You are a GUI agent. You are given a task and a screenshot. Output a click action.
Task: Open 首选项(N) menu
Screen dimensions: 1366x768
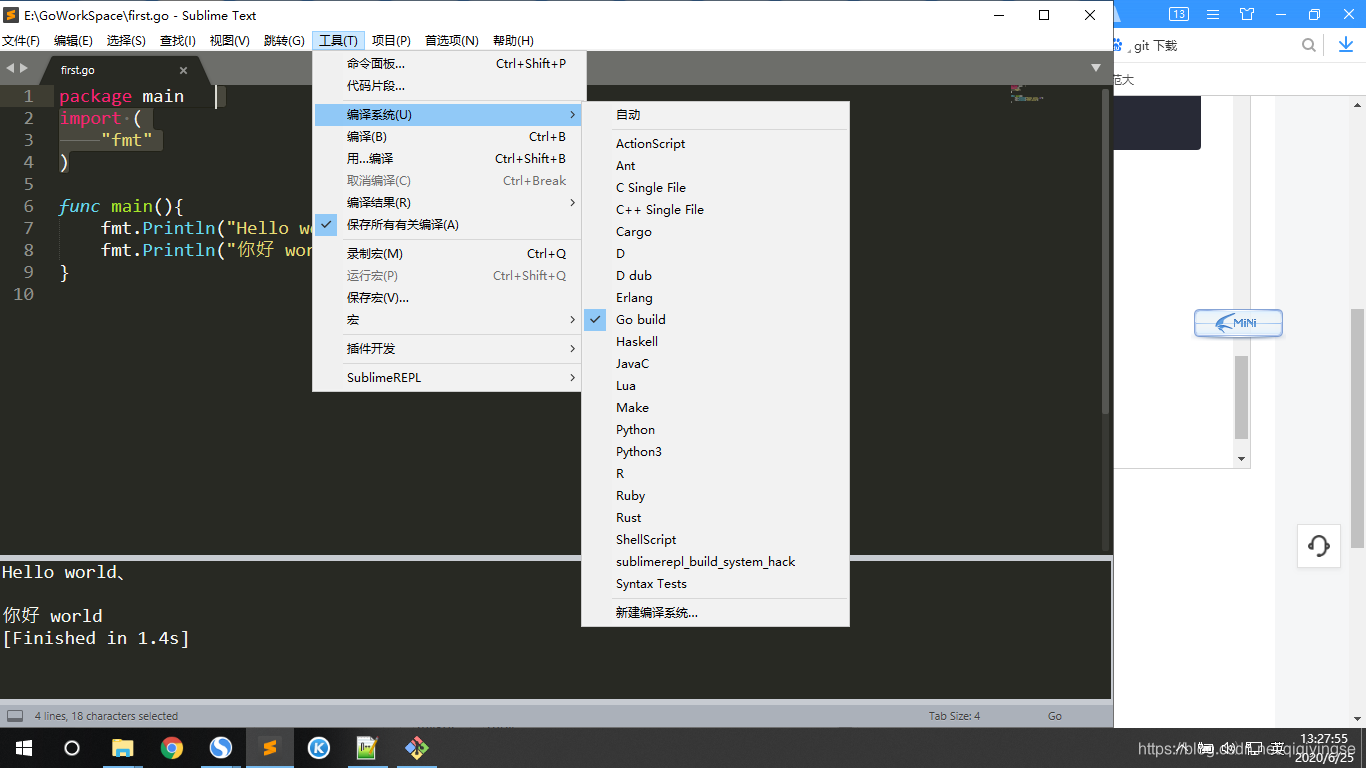pos(452,41)
